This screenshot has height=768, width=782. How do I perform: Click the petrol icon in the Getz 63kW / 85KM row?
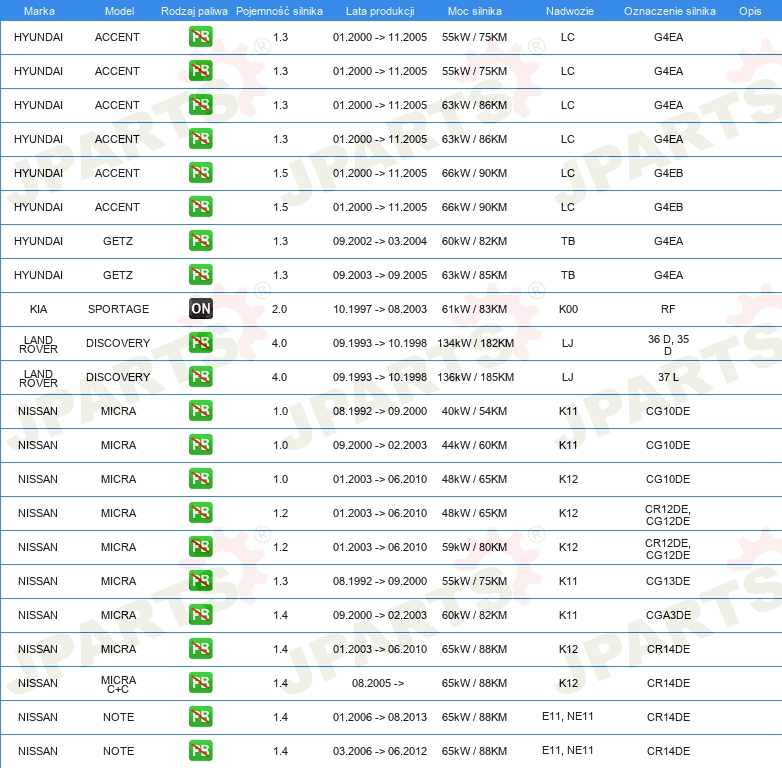click(x=200, y=274)
